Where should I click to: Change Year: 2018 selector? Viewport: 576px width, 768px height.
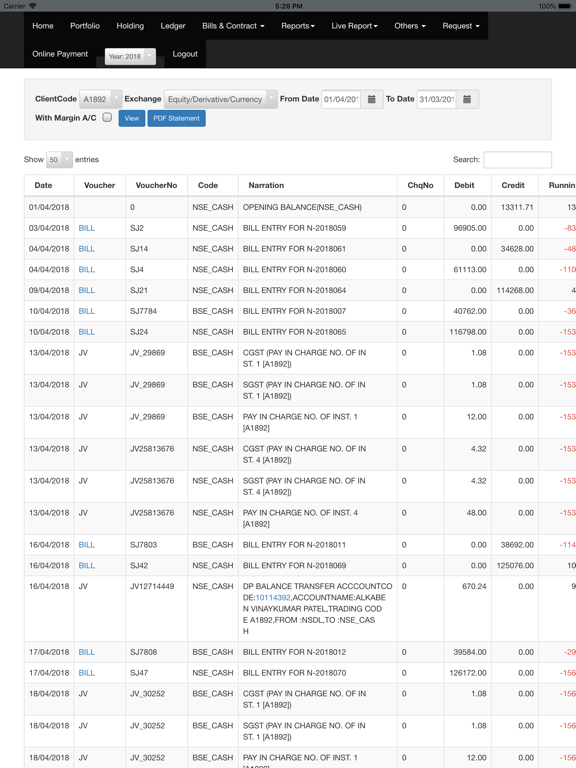pyautogui.click(x=130, y=56)
